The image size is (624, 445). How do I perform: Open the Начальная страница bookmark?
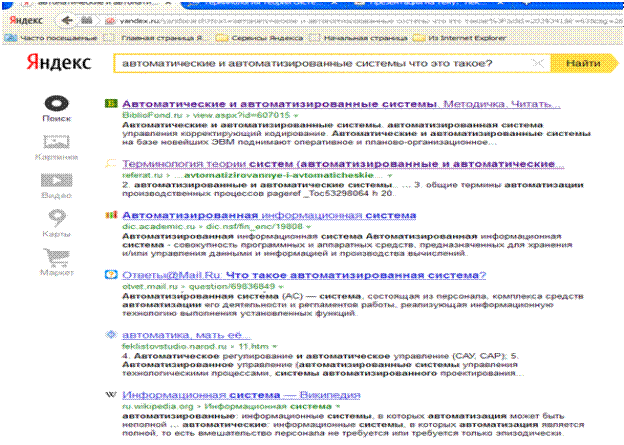point(359,38)
